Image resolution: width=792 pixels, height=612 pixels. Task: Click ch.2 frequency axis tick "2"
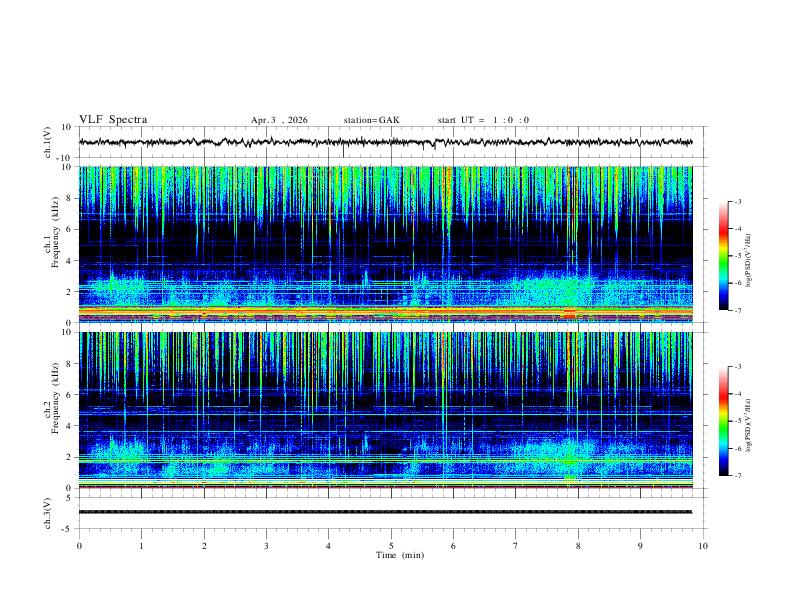point(69,457)
